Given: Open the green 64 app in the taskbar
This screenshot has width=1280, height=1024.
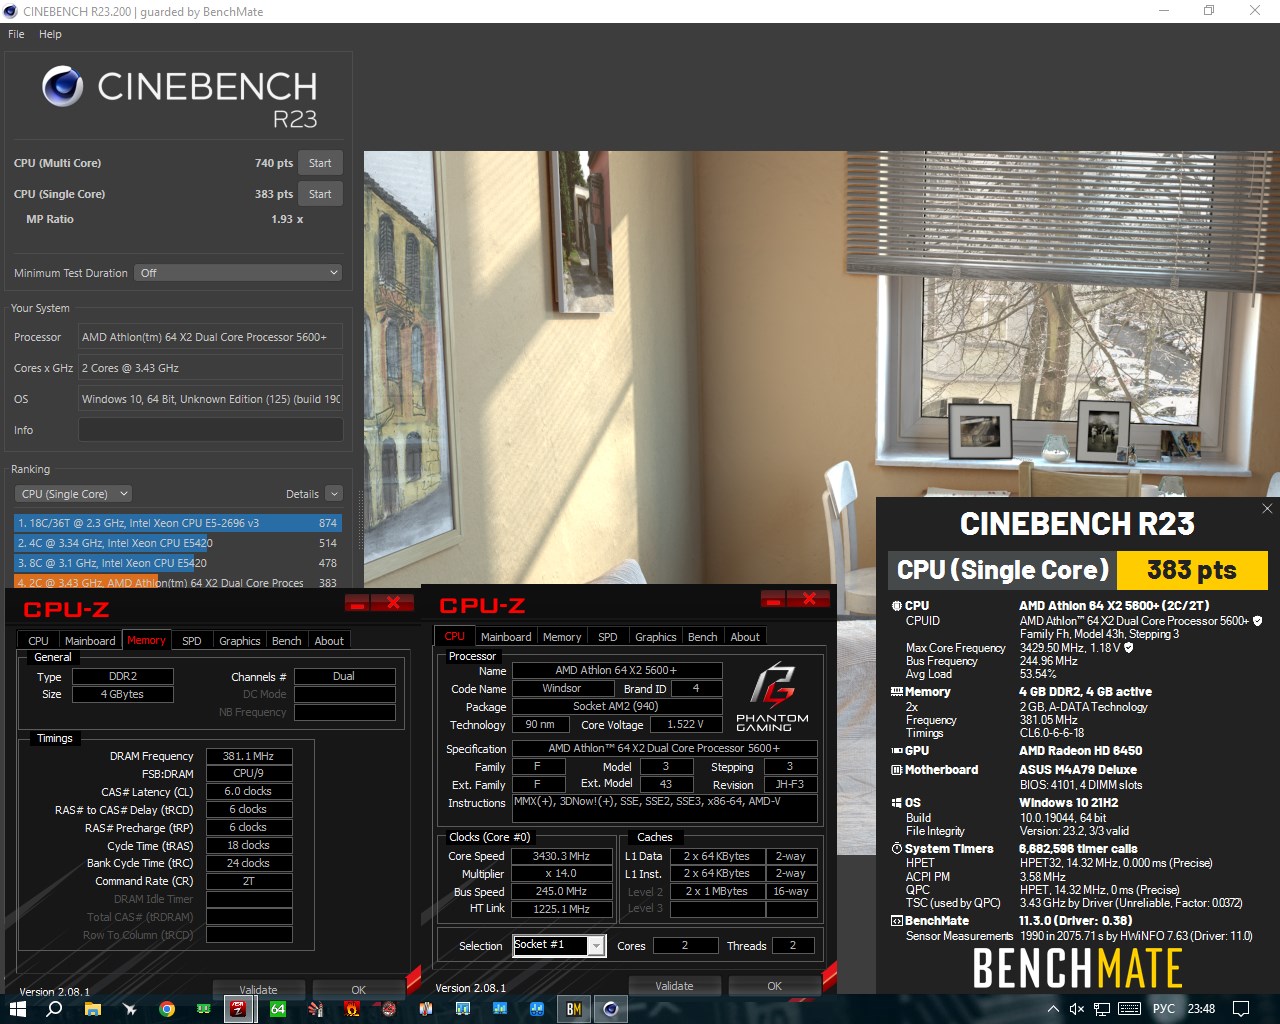Looking at the screenshot, I should coord(278,1009).
